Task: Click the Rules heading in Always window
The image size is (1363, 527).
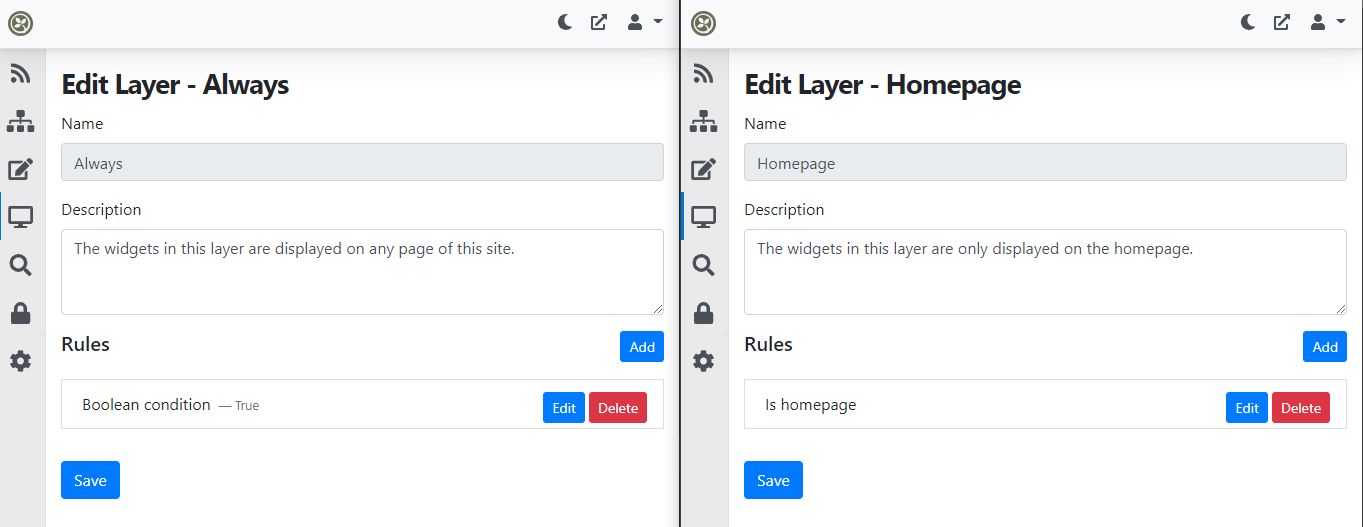Action: pyautogui.click(x=85, y=344)
